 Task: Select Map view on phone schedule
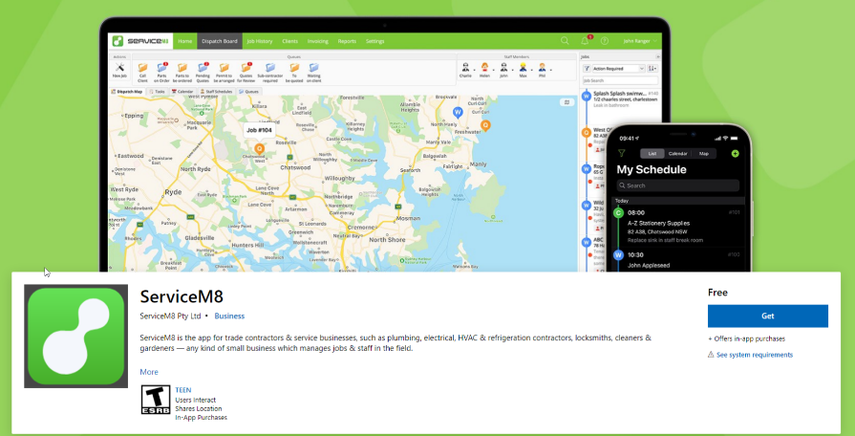coord(704,154)
